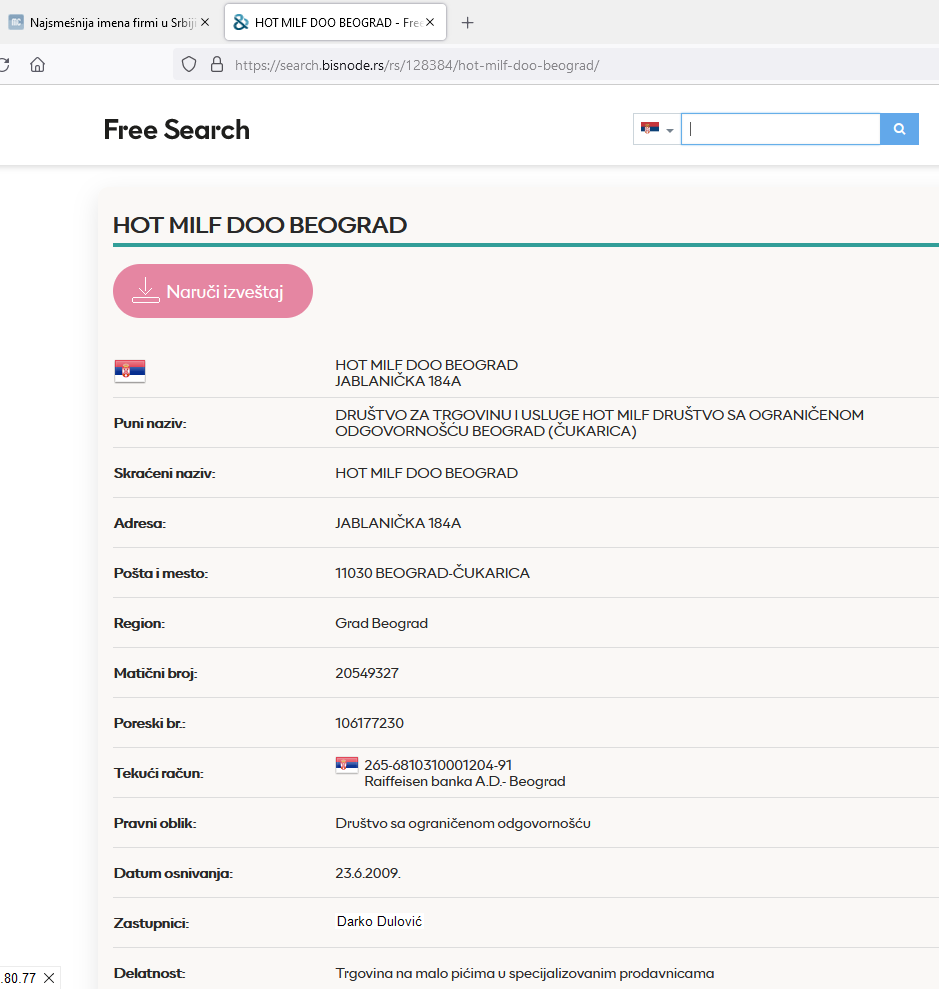The height and width of the screenshot is (989, 939).
Task: Click the Naruči izveštaj button
Action: click(213, 291)
